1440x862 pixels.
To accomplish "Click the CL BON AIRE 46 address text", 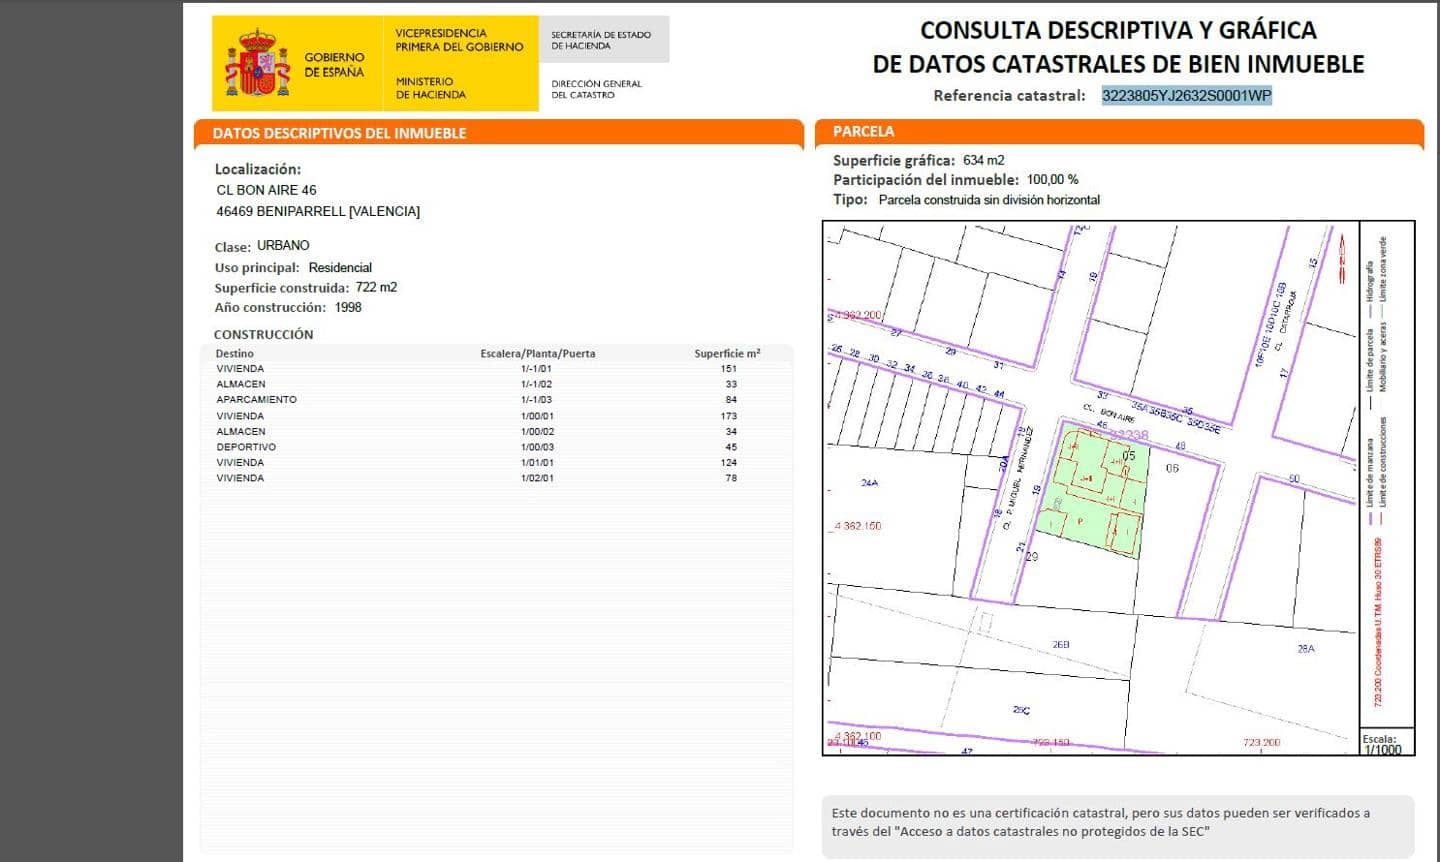I will [x=267, y=190].
